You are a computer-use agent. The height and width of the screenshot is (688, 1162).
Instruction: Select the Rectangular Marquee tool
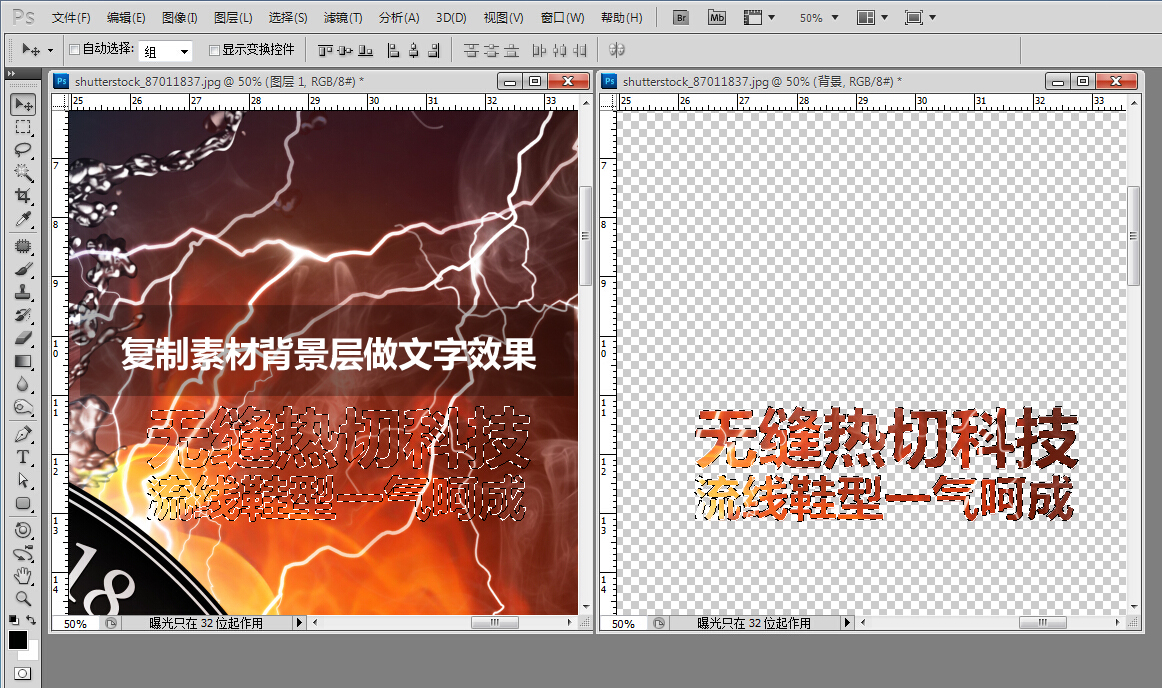[24, 128]
